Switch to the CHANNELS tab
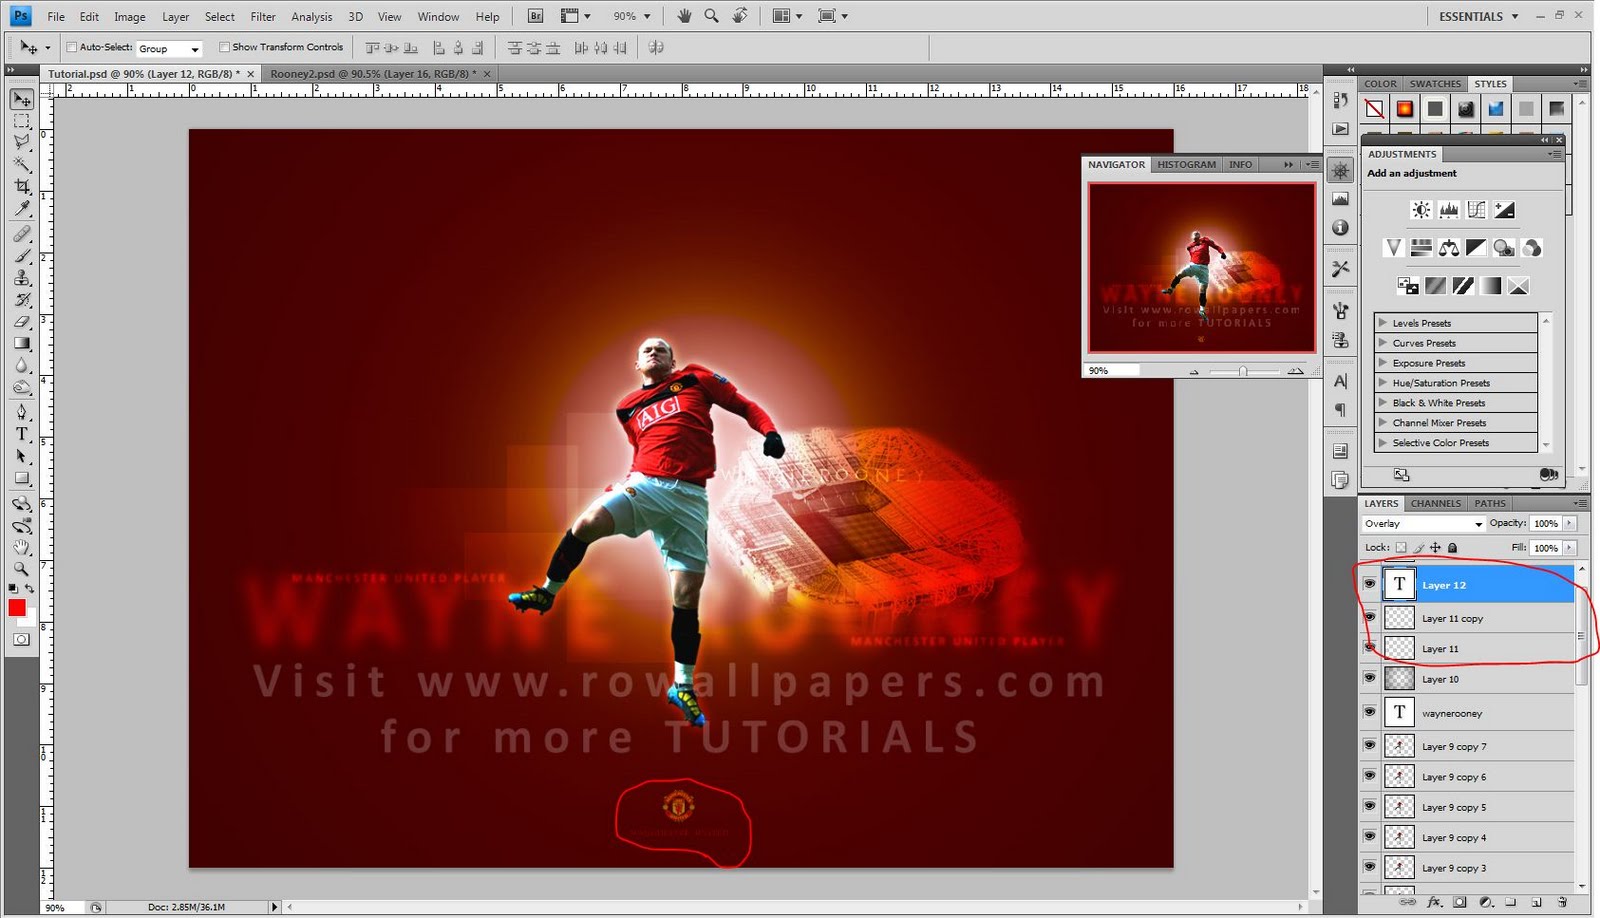Viewport: 1600px width, 918px height. click(1436, 503)
